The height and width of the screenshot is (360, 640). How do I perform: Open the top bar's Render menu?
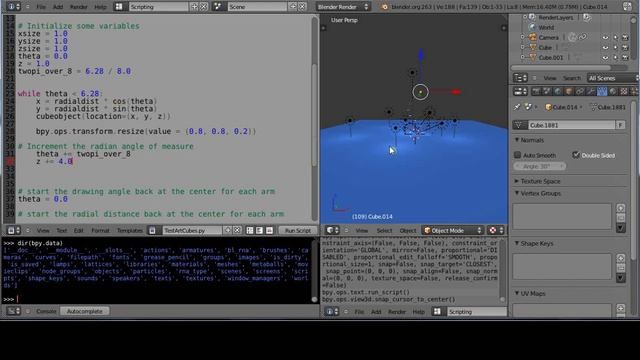coord(78,7)
